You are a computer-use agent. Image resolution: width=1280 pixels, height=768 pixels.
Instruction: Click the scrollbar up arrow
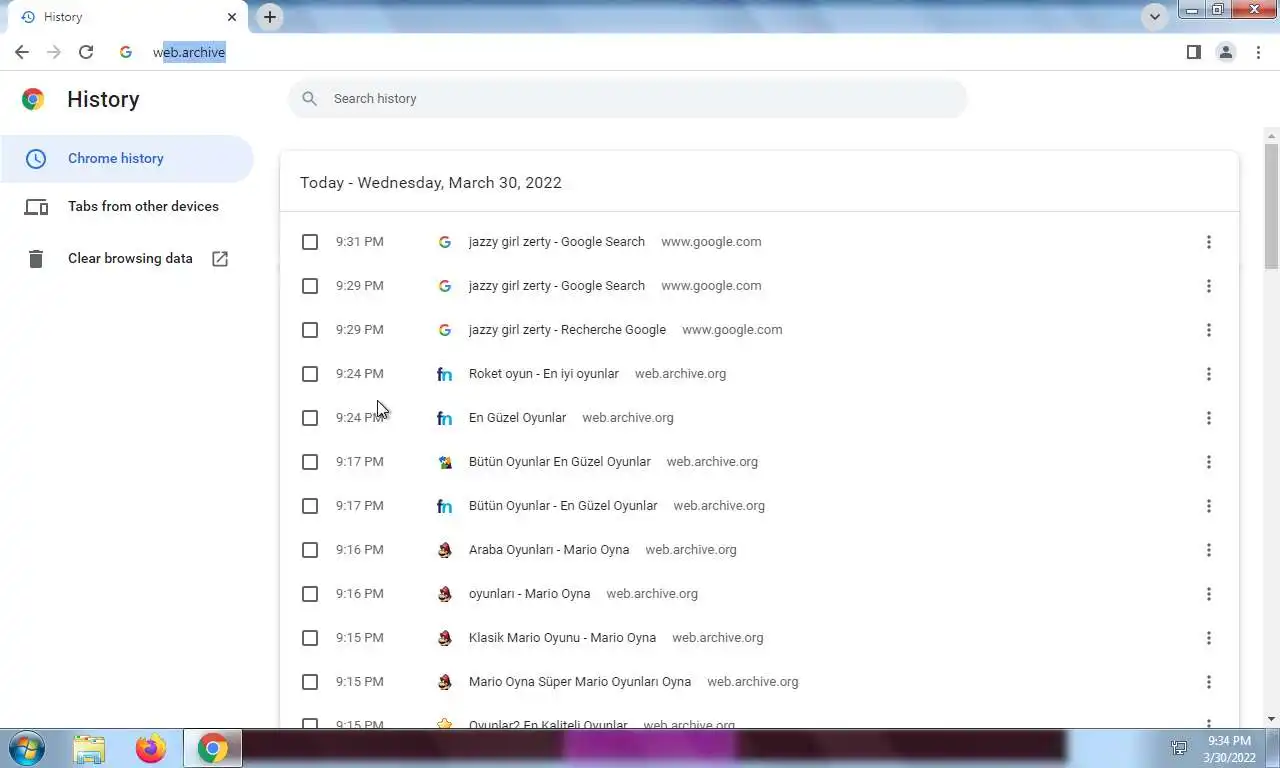coord(1271,135)
